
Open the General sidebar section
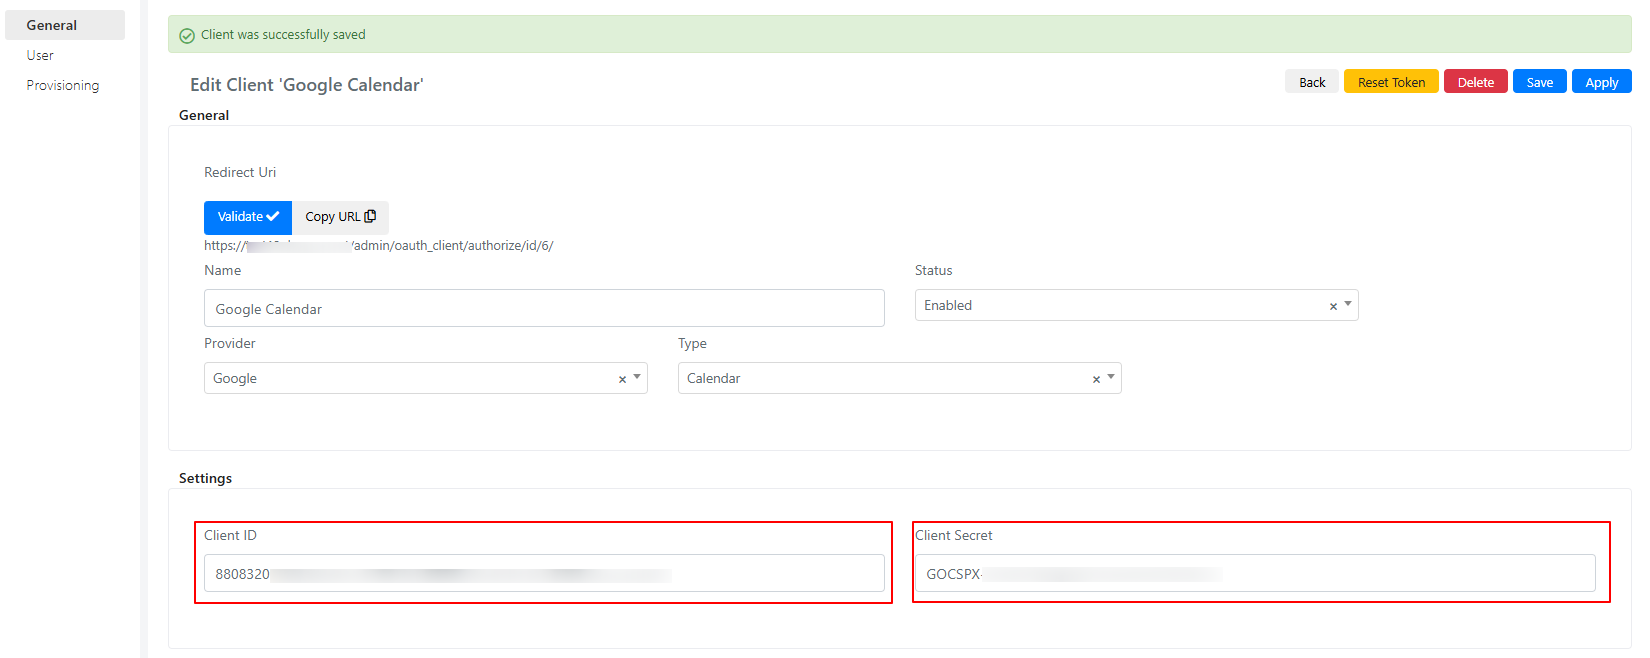click(65, 25)
